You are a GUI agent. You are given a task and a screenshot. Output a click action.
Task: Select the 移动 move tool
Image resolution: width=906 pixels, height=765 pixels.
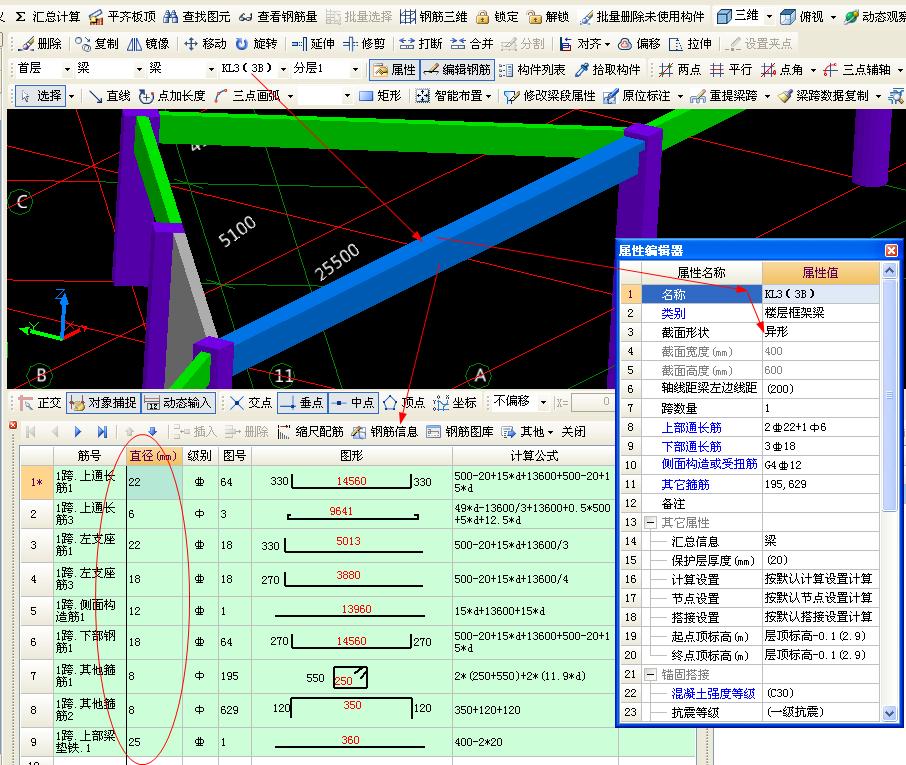pos(205,44)
